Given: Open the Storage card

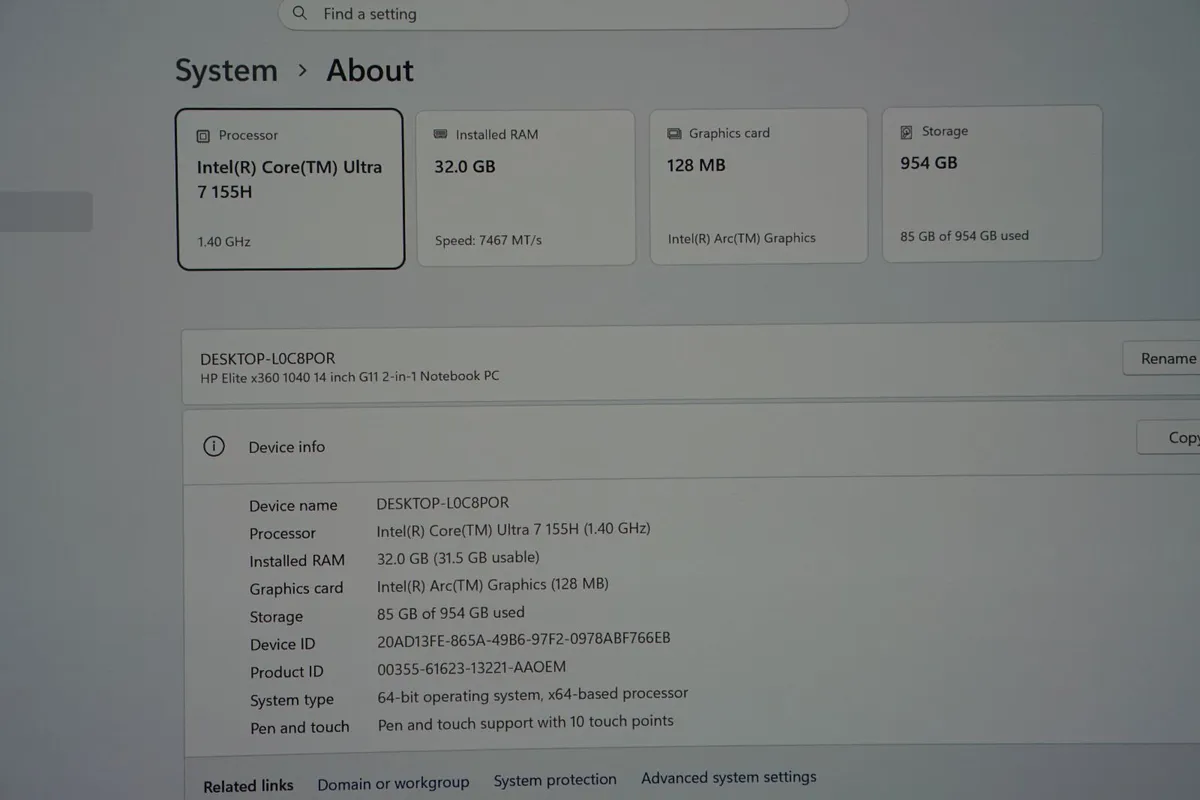Looking at the screenshot, I should (992, 183).
